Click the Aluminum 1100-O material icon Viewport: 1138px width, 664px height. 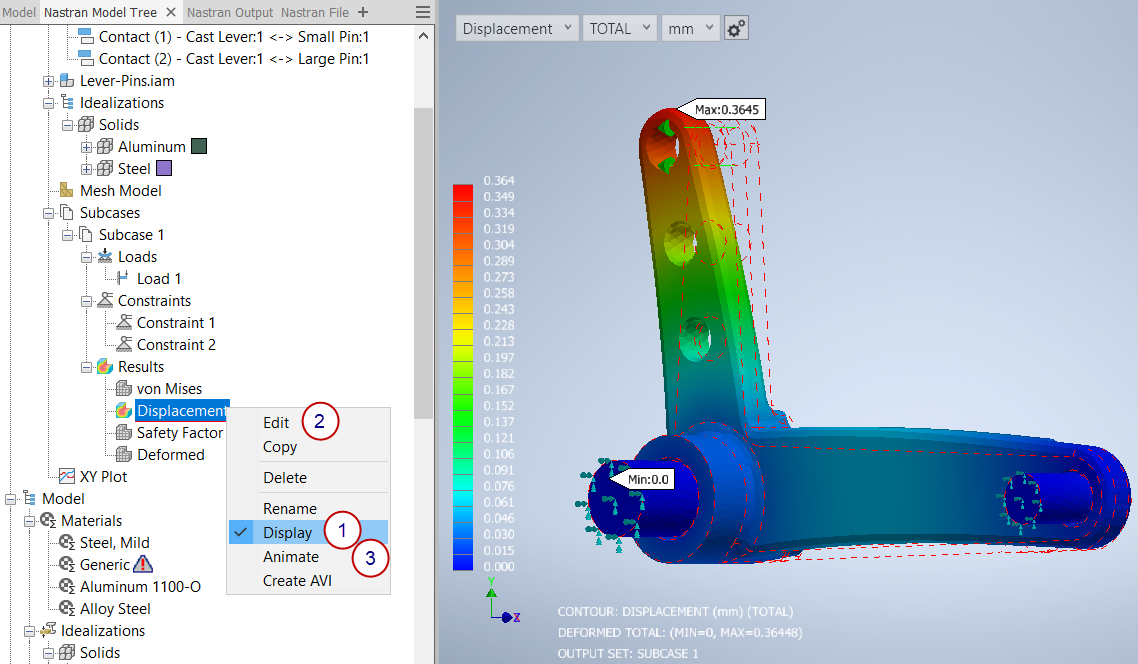click(x=67, y=586)
